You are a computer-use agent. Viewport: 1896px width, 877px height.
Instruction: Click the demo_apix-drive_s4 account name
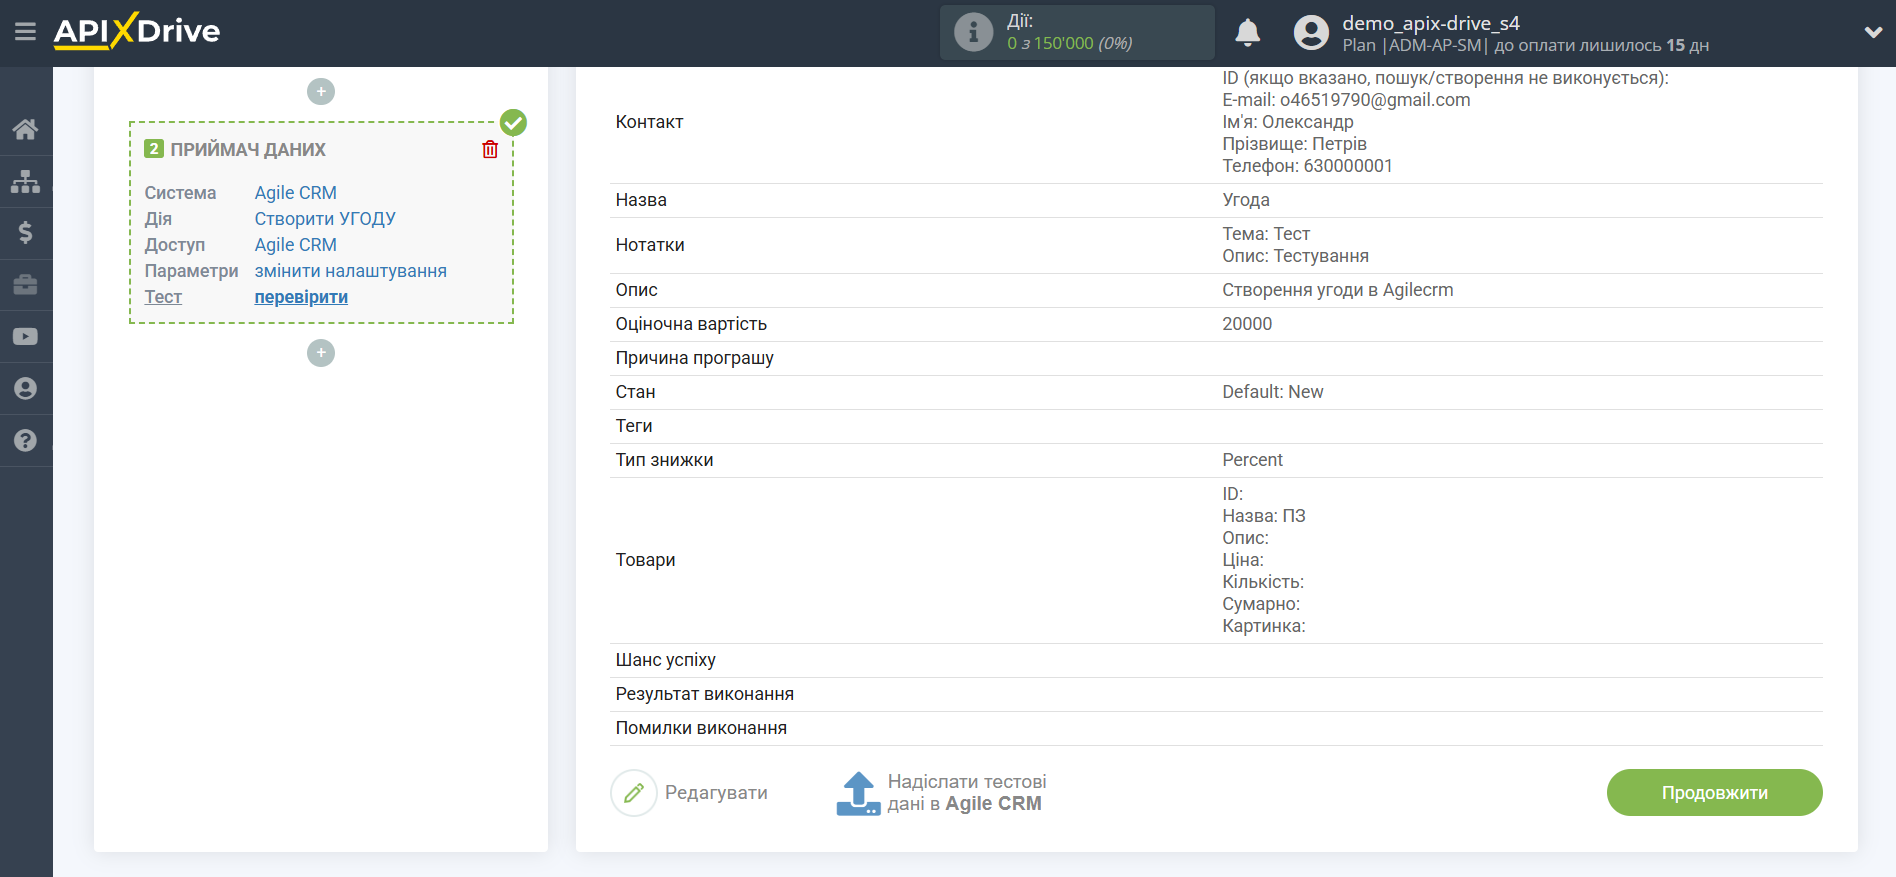pyautogui.click(x=1430, y=23)
